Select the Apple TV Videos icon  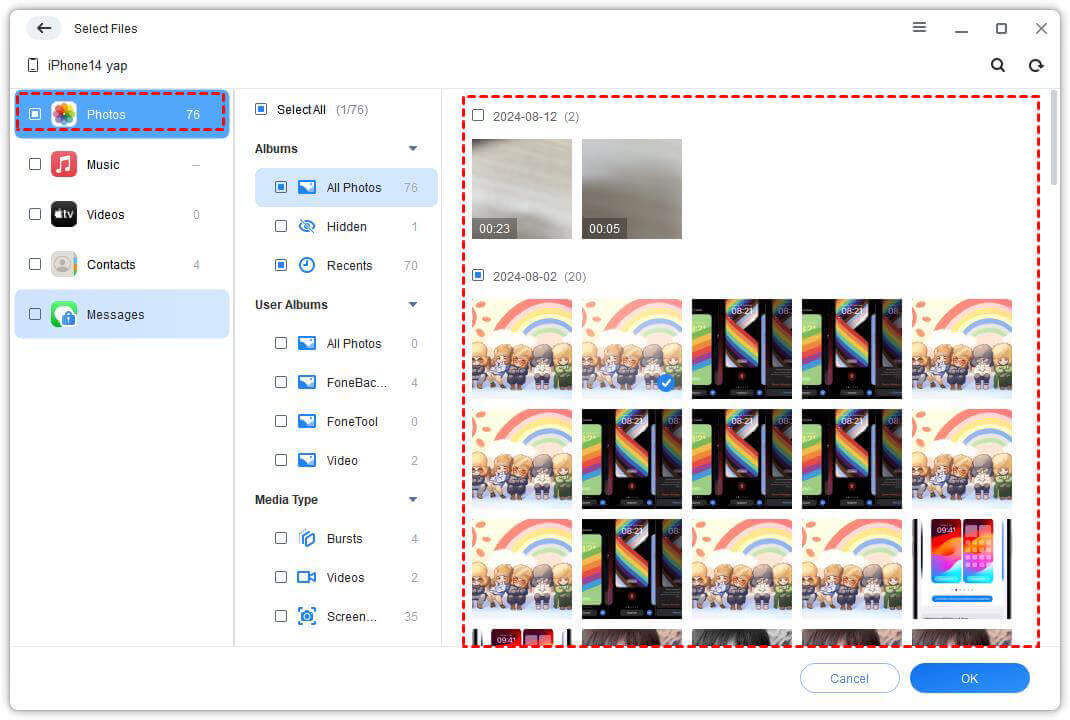pyautogui.click(x=64, y=214)
